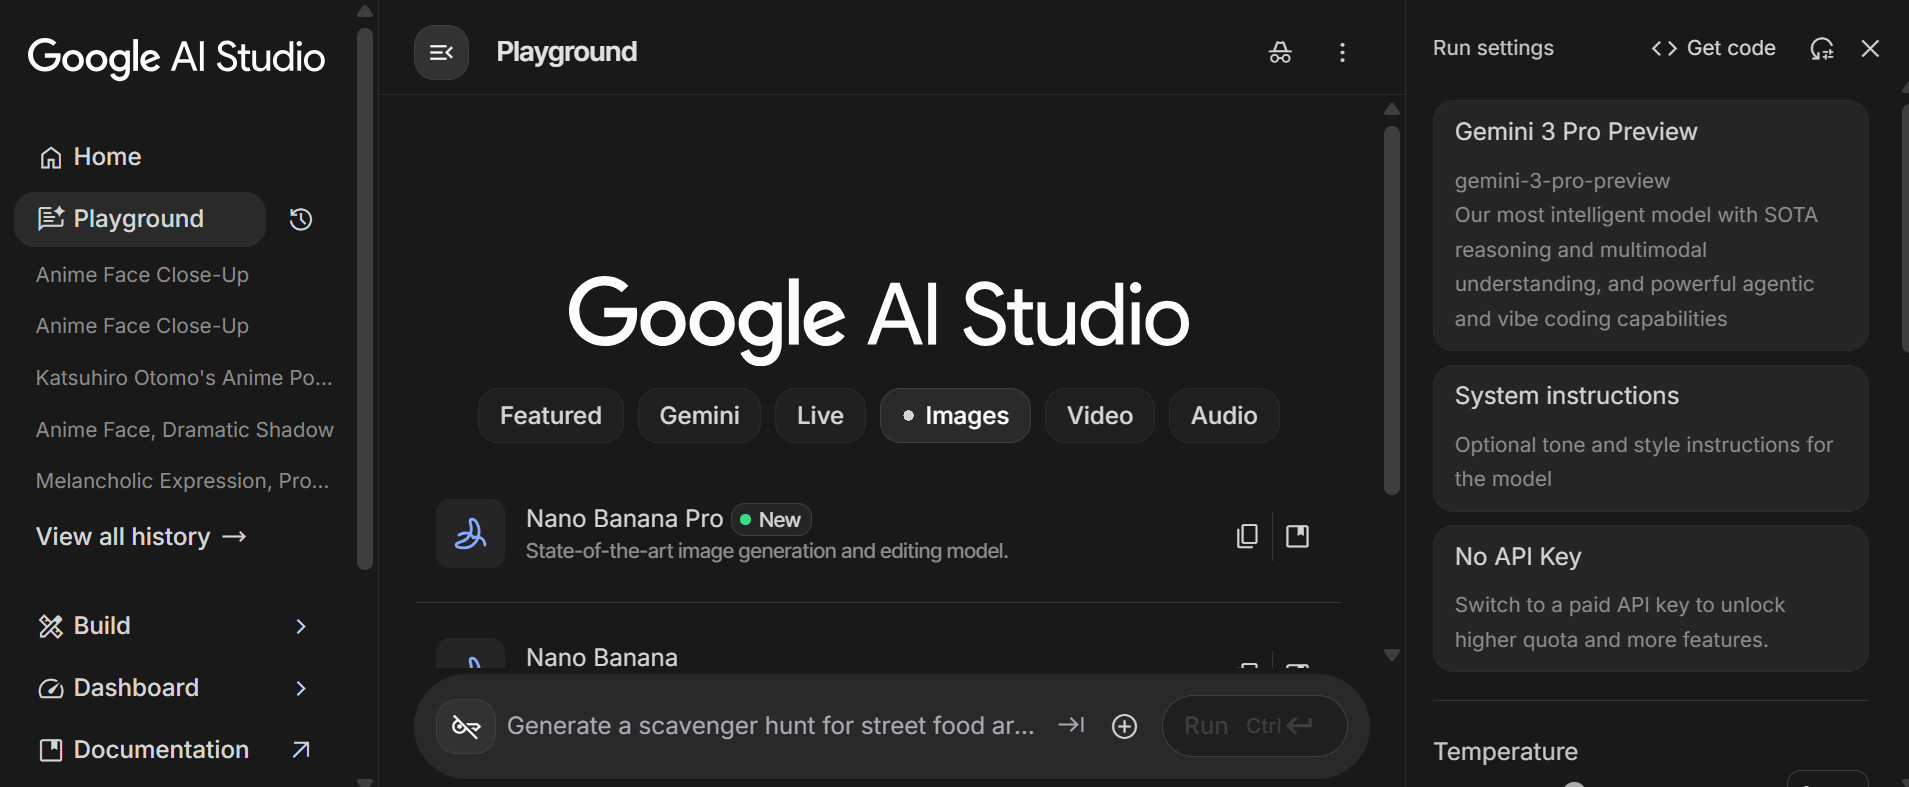Open the Anime Face, Dramatic Shadow chat
Screen dimensions: 1909x787
(x=185, y=430)
